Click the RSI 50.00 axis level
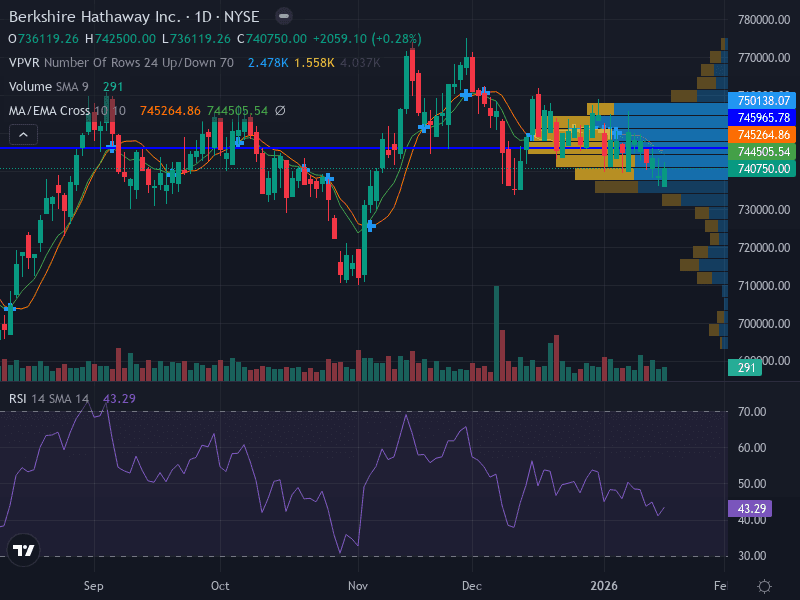The image size is (800, 600). [x=752, y=484]
